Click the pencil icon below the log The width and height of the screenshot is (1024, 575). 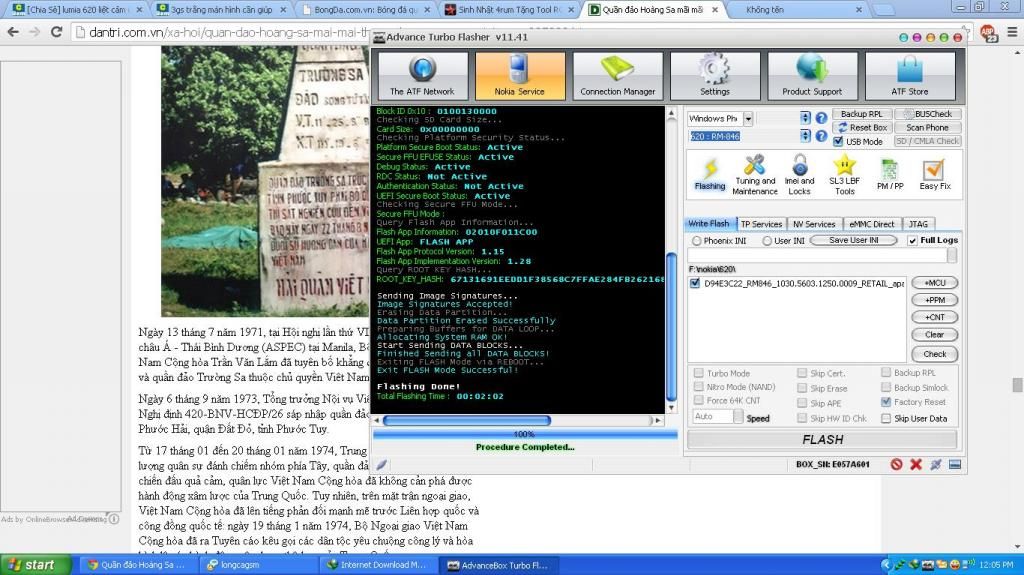(381, 465)
